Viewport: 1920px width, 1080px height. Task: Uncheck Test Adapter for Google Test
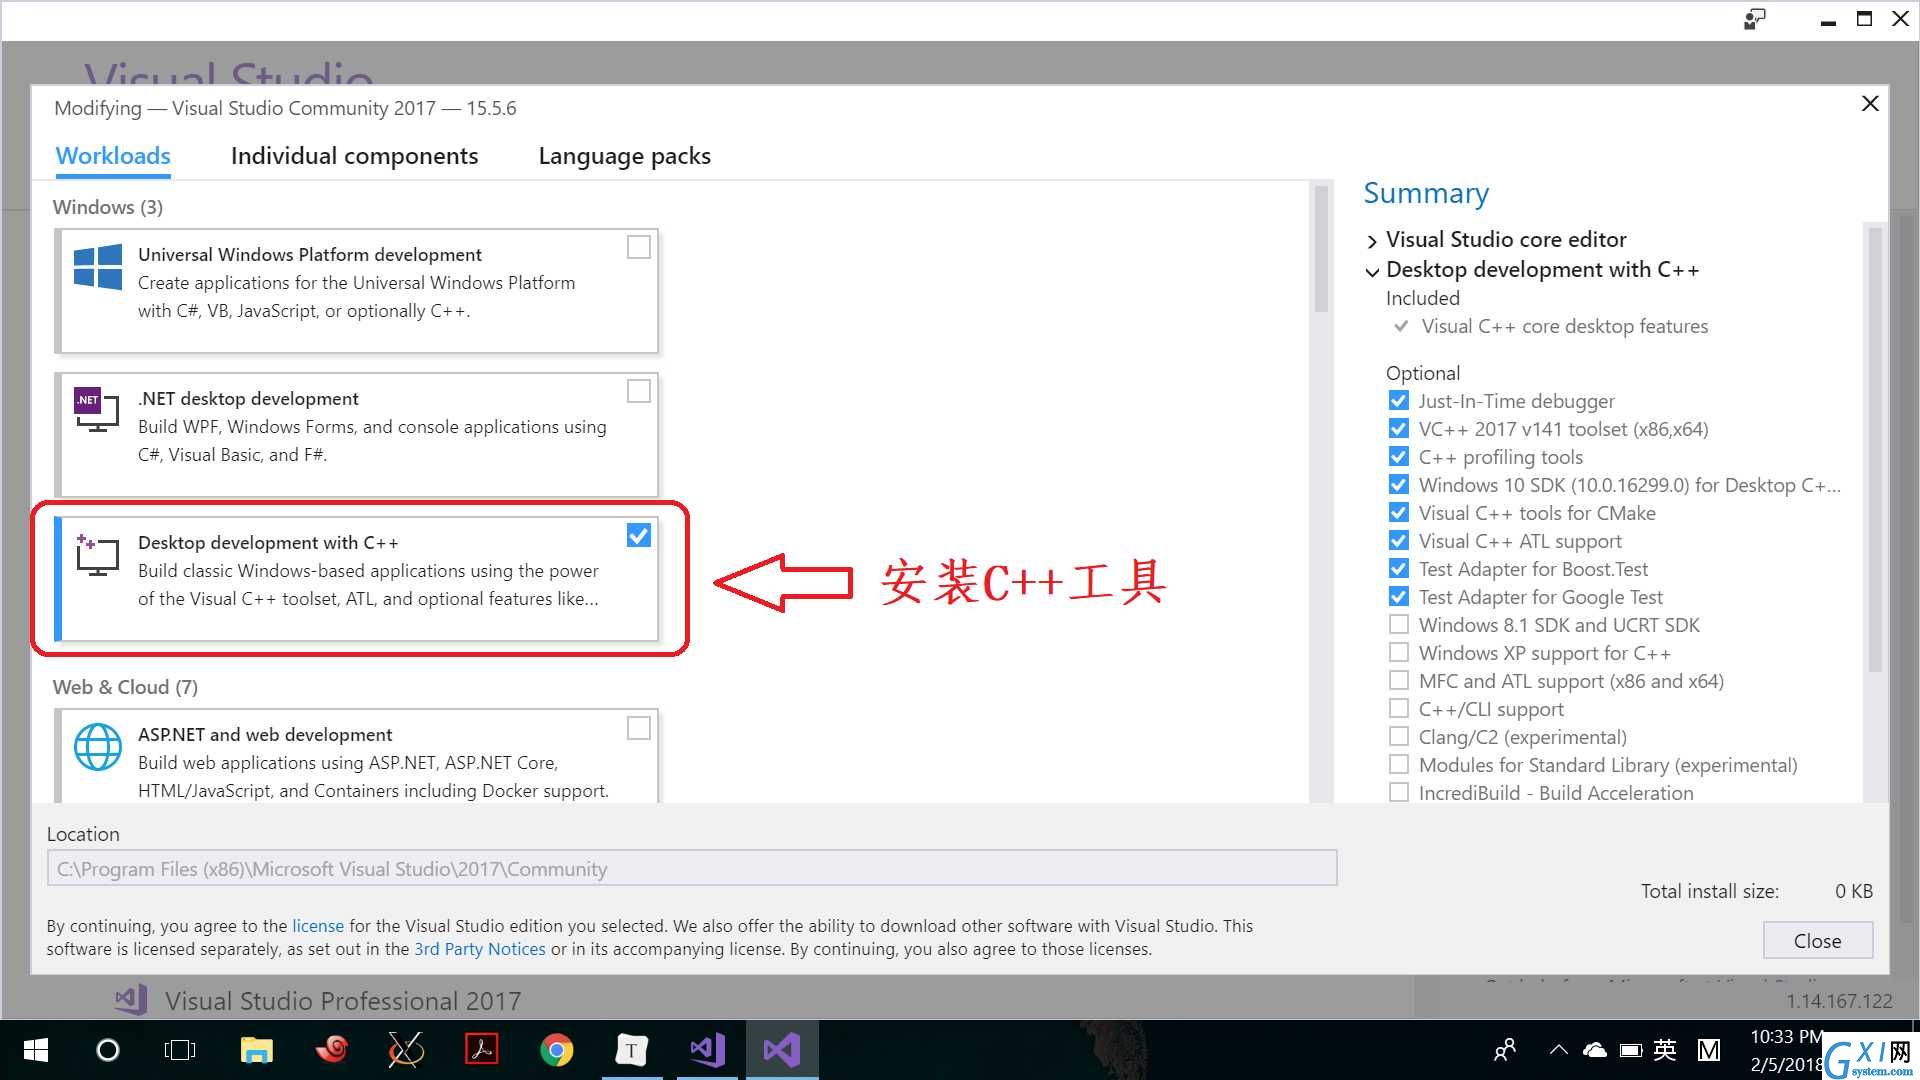click(x=1399, y=597)
